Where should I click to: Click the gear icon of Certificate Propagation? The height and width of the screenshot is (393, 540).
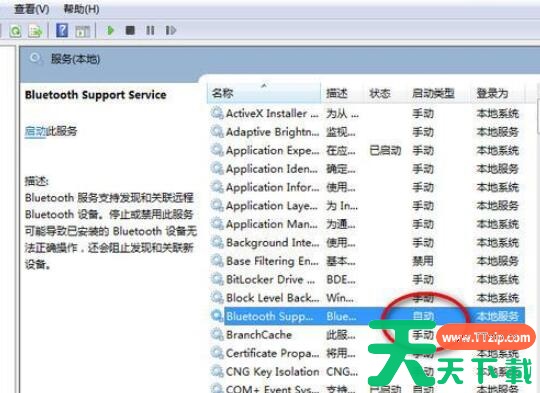point(217,353)
